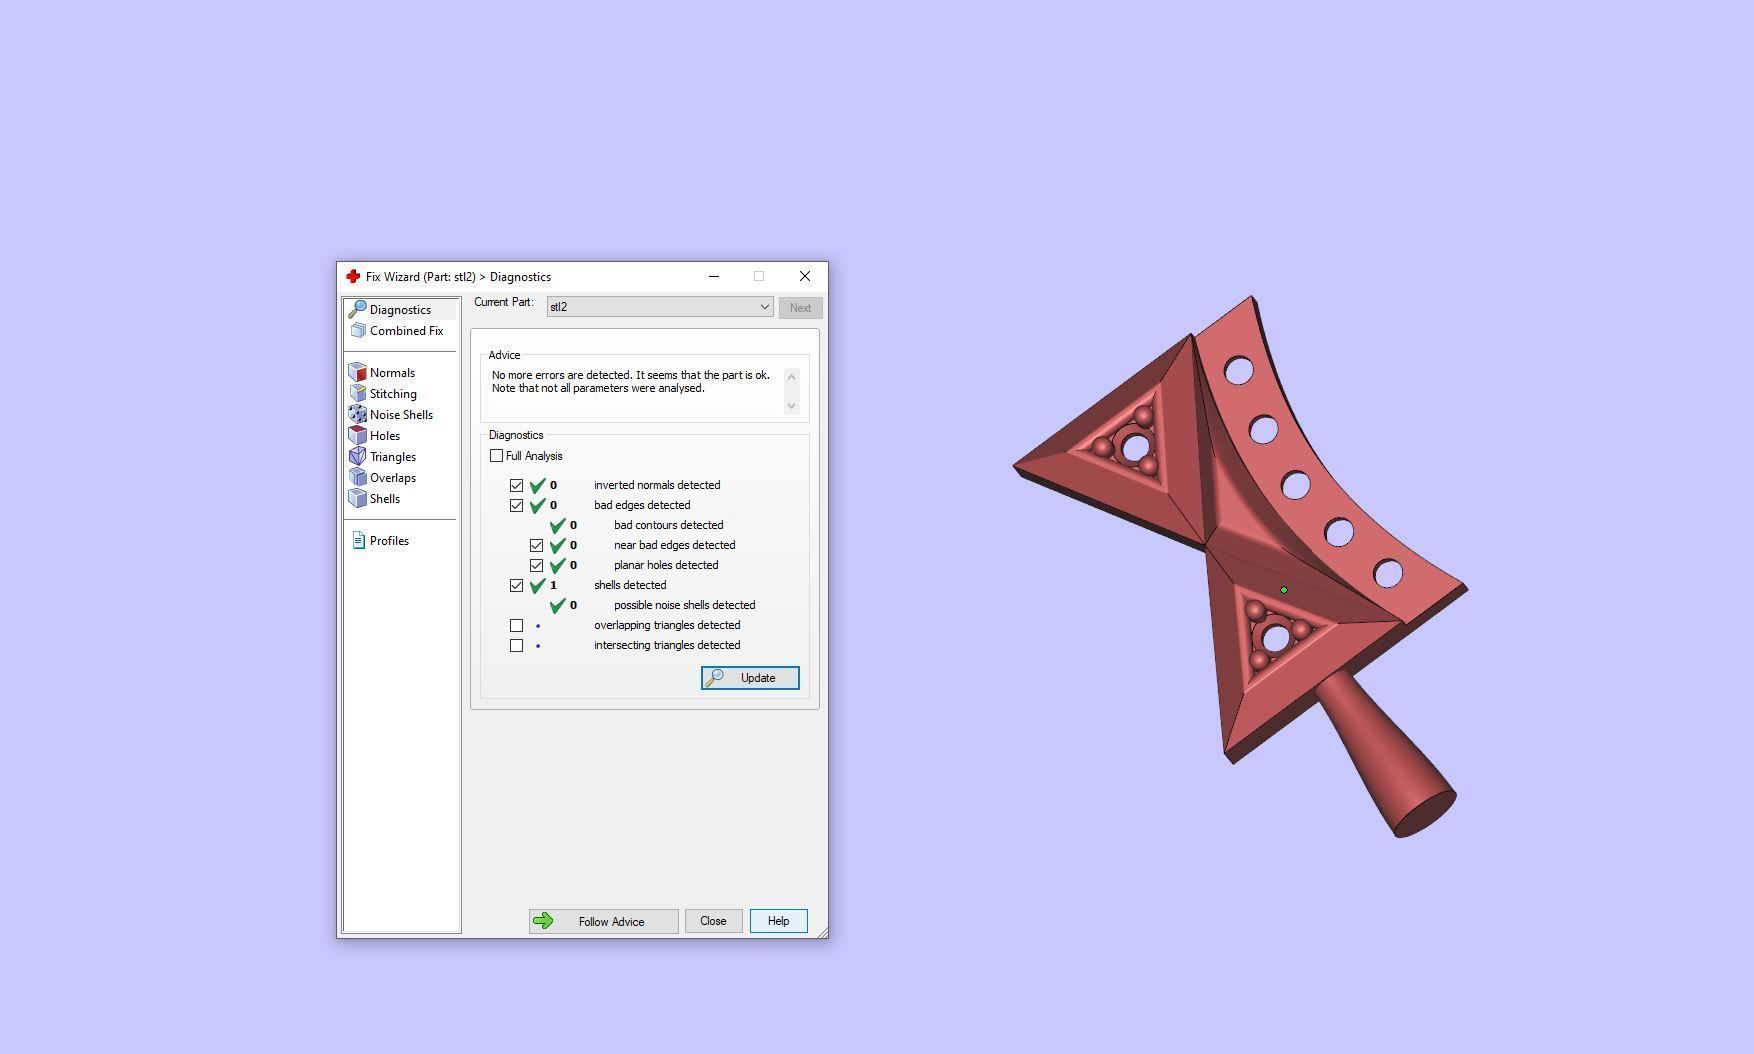Click the Profiles document icon
The width and height of the screenshot is (1754, 1054).
click(x=358, y=541)
